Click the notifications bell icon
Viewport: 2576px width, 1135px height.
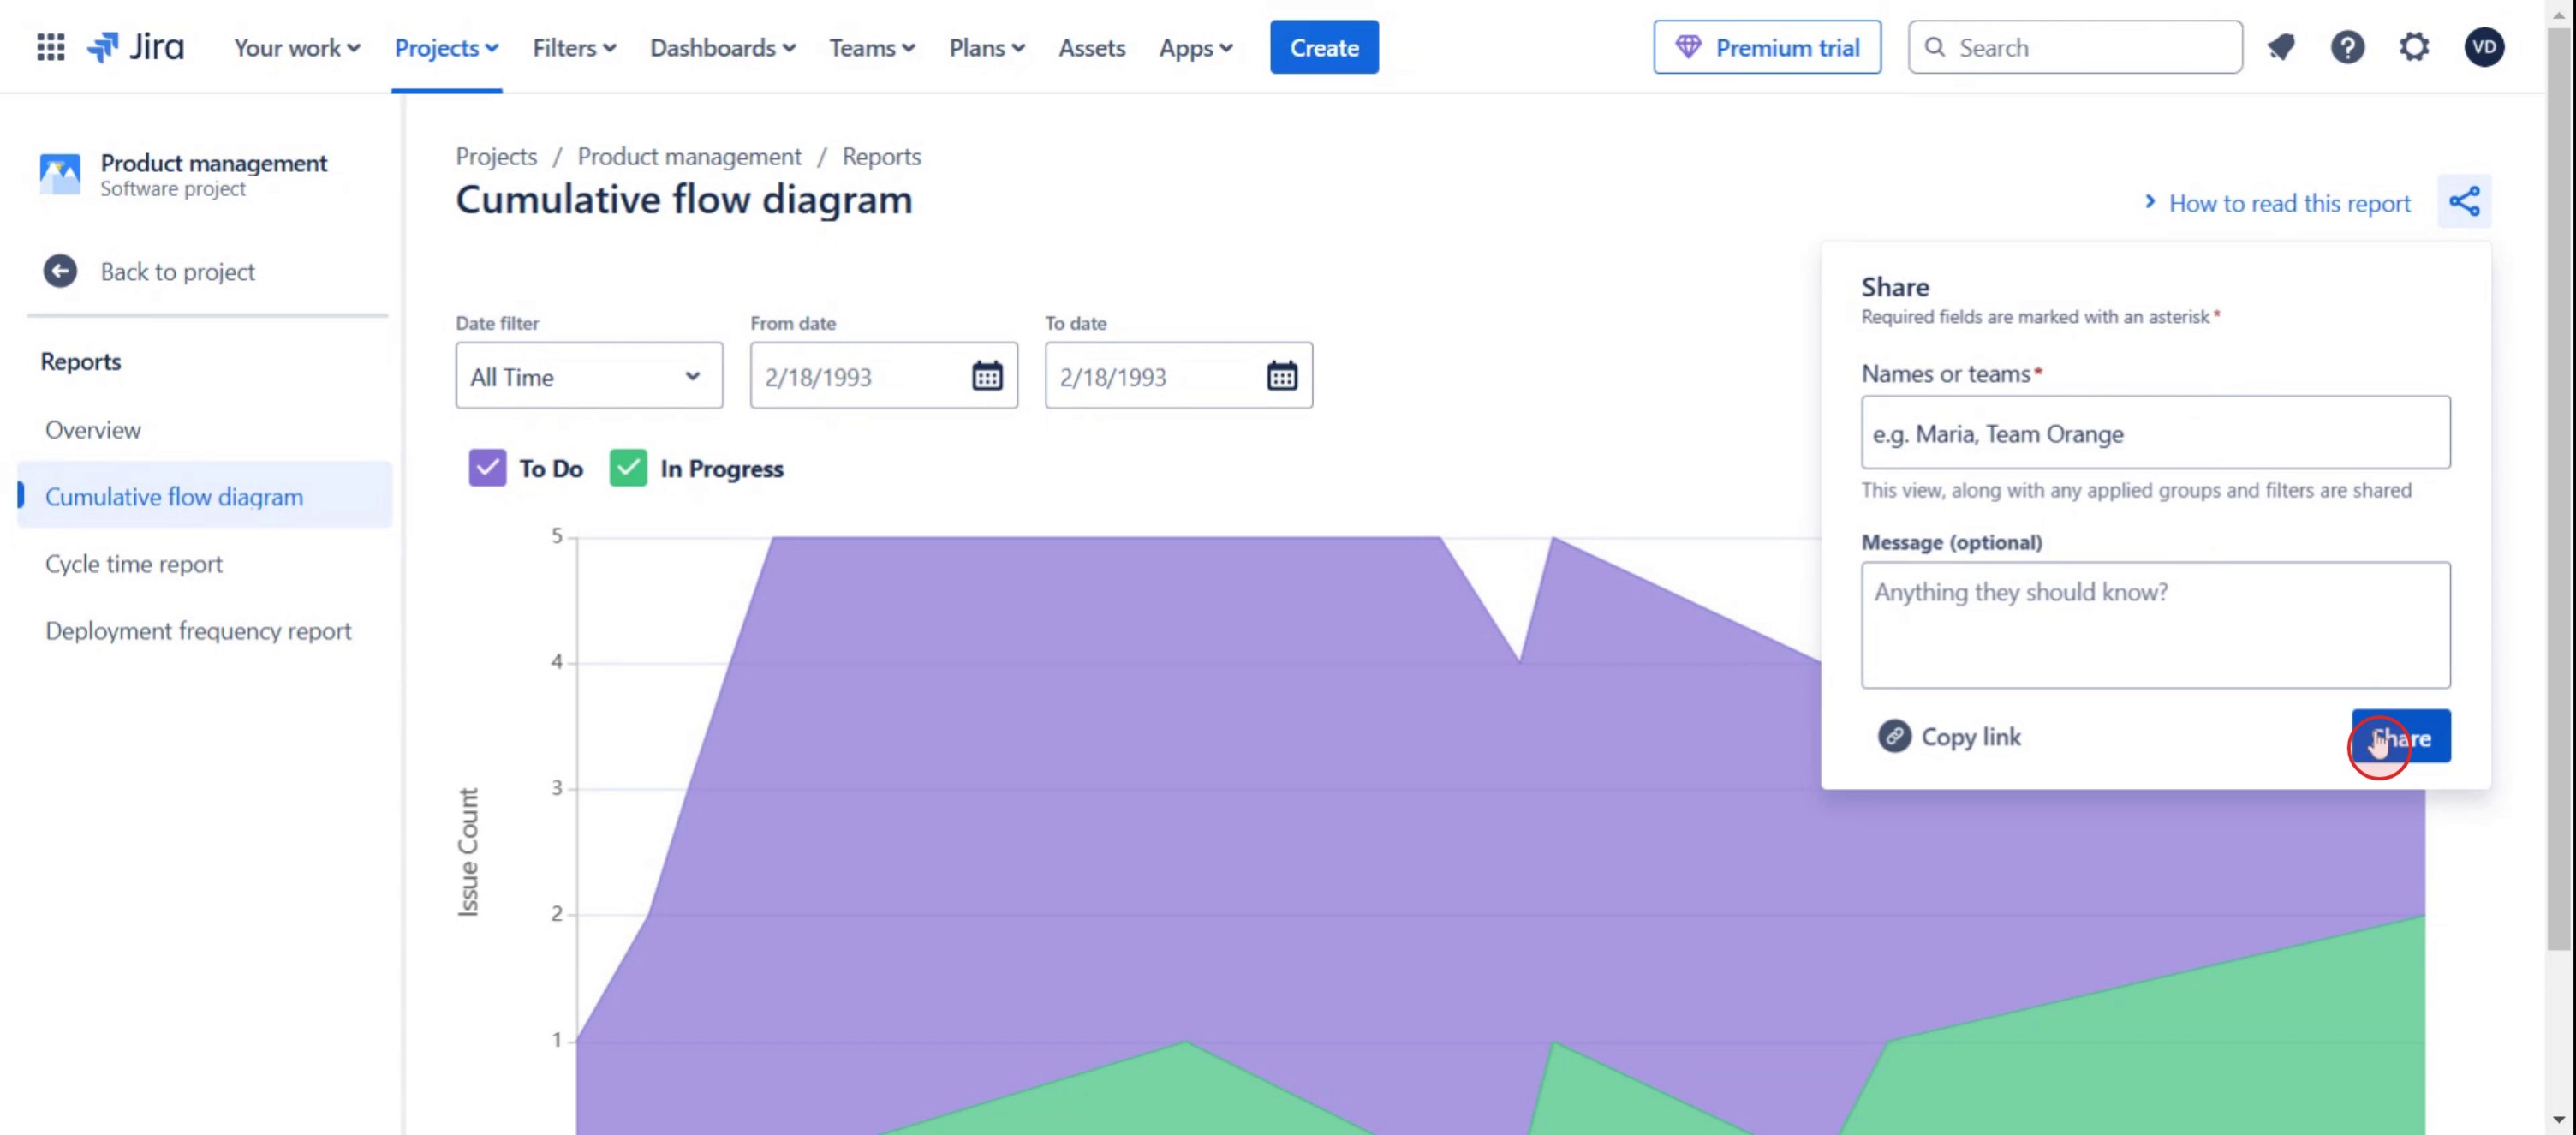click(2281, 47)
